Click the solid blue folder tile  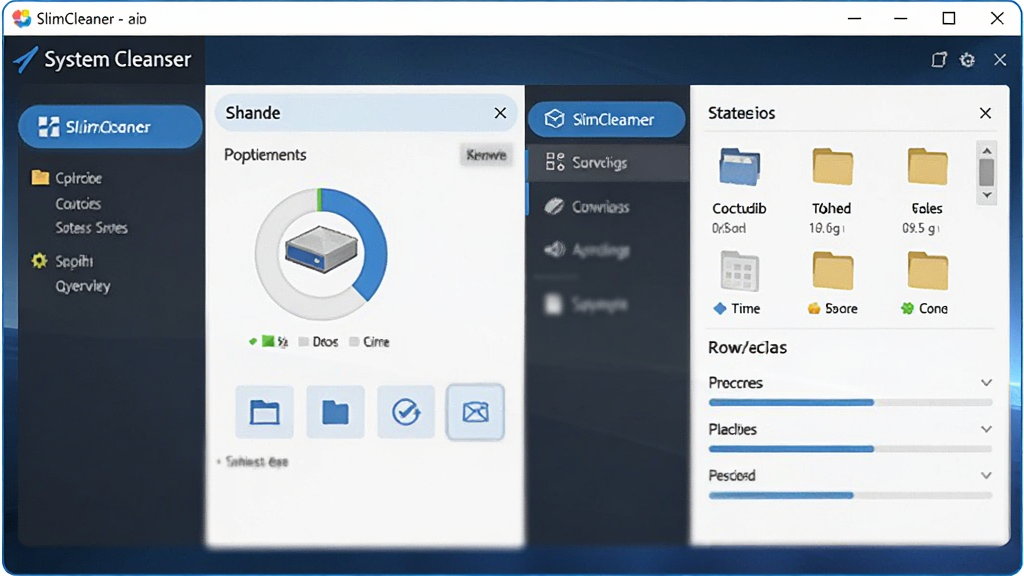335,412
